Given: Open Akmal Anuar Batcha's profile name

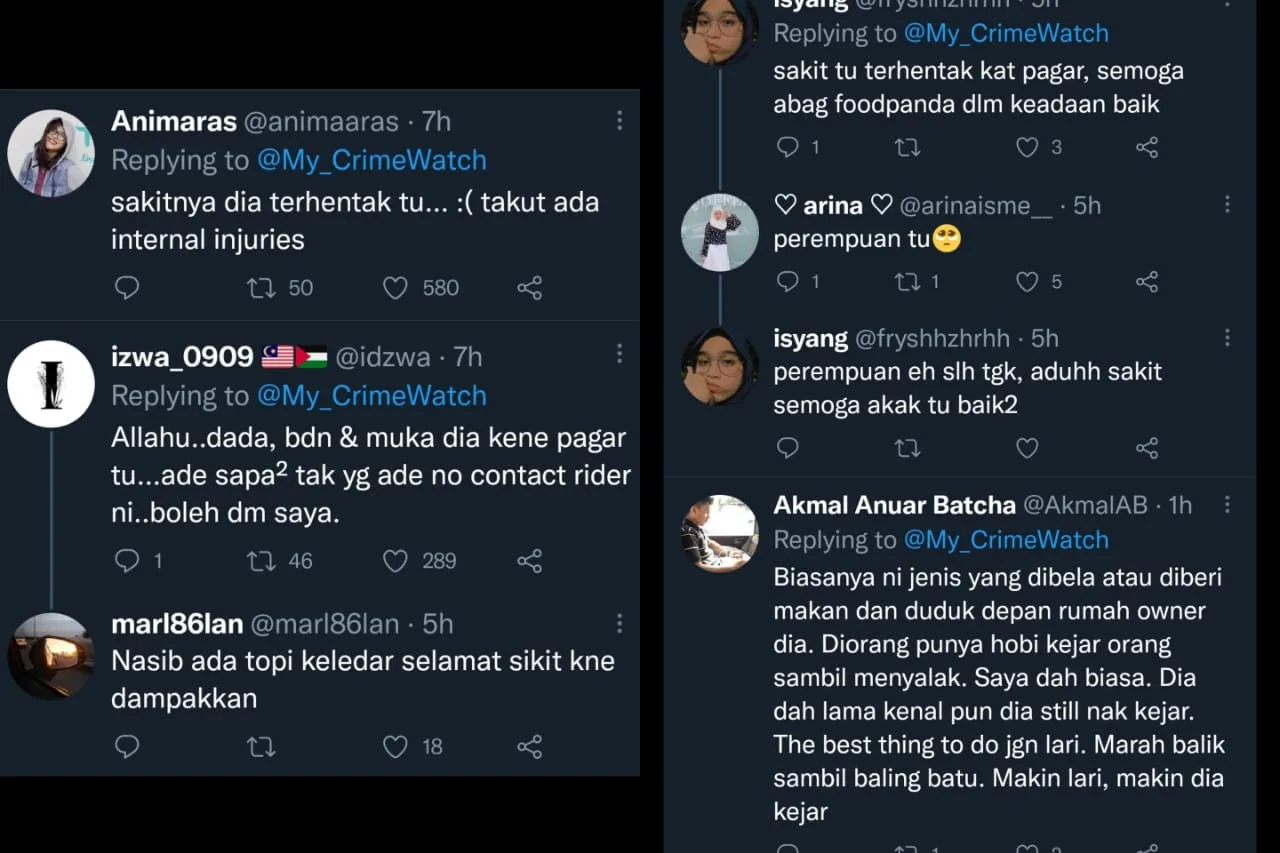Looking at the screenshot, I should pos(894,505).
